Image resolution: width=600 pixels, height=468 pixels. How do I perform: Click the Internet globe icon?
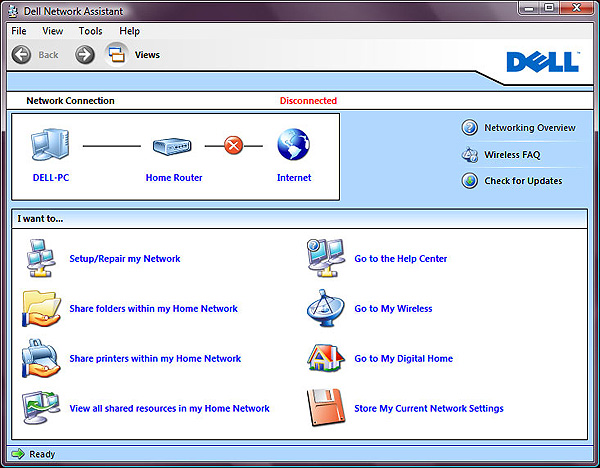click(x=293, y=145)
